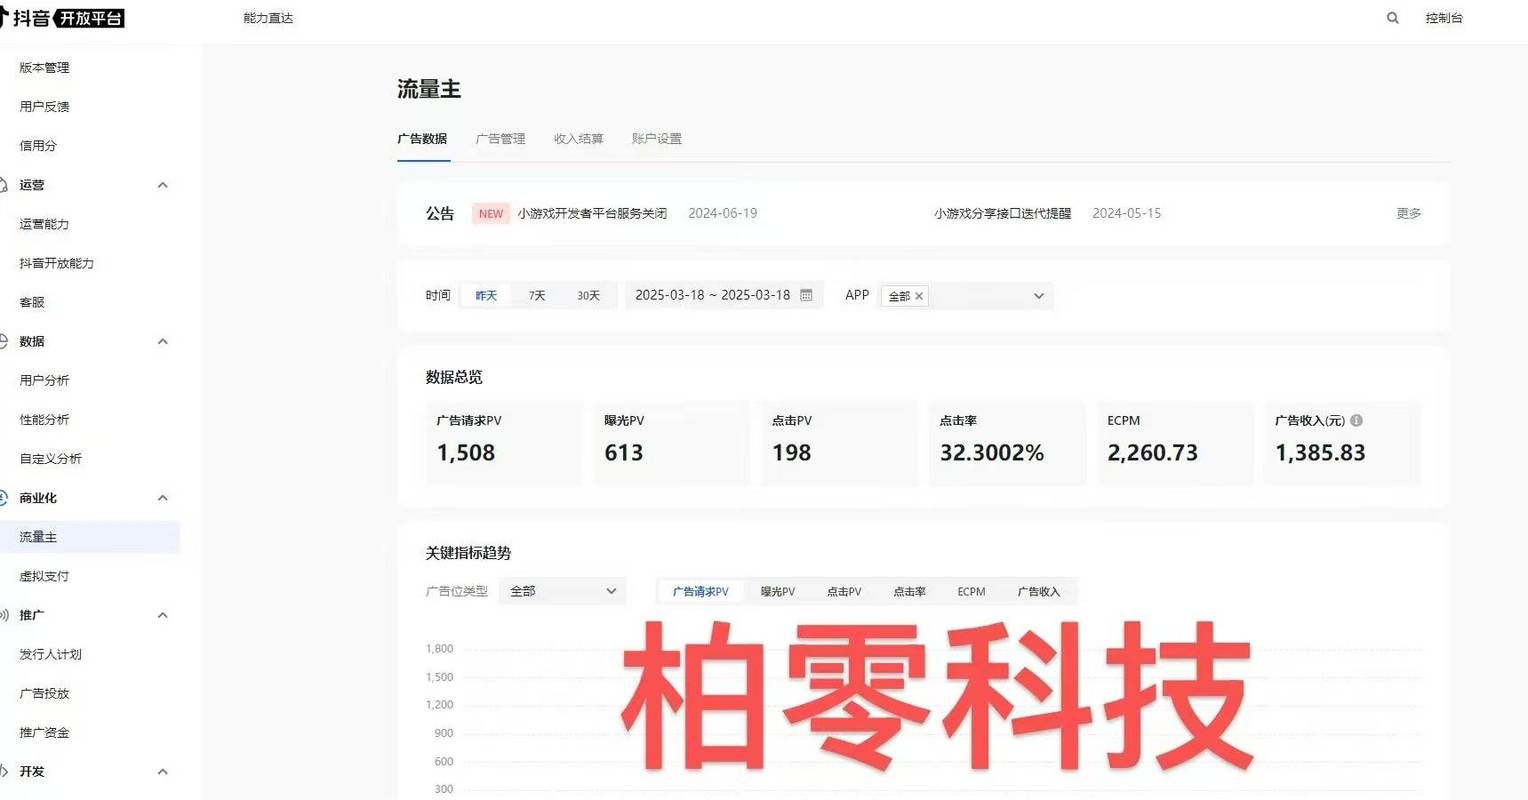The image size is (1528, 800).
Task: Click the 广告收入 card showing 1,385.83
Action: pyautogui.click(x=1343, y=443)
